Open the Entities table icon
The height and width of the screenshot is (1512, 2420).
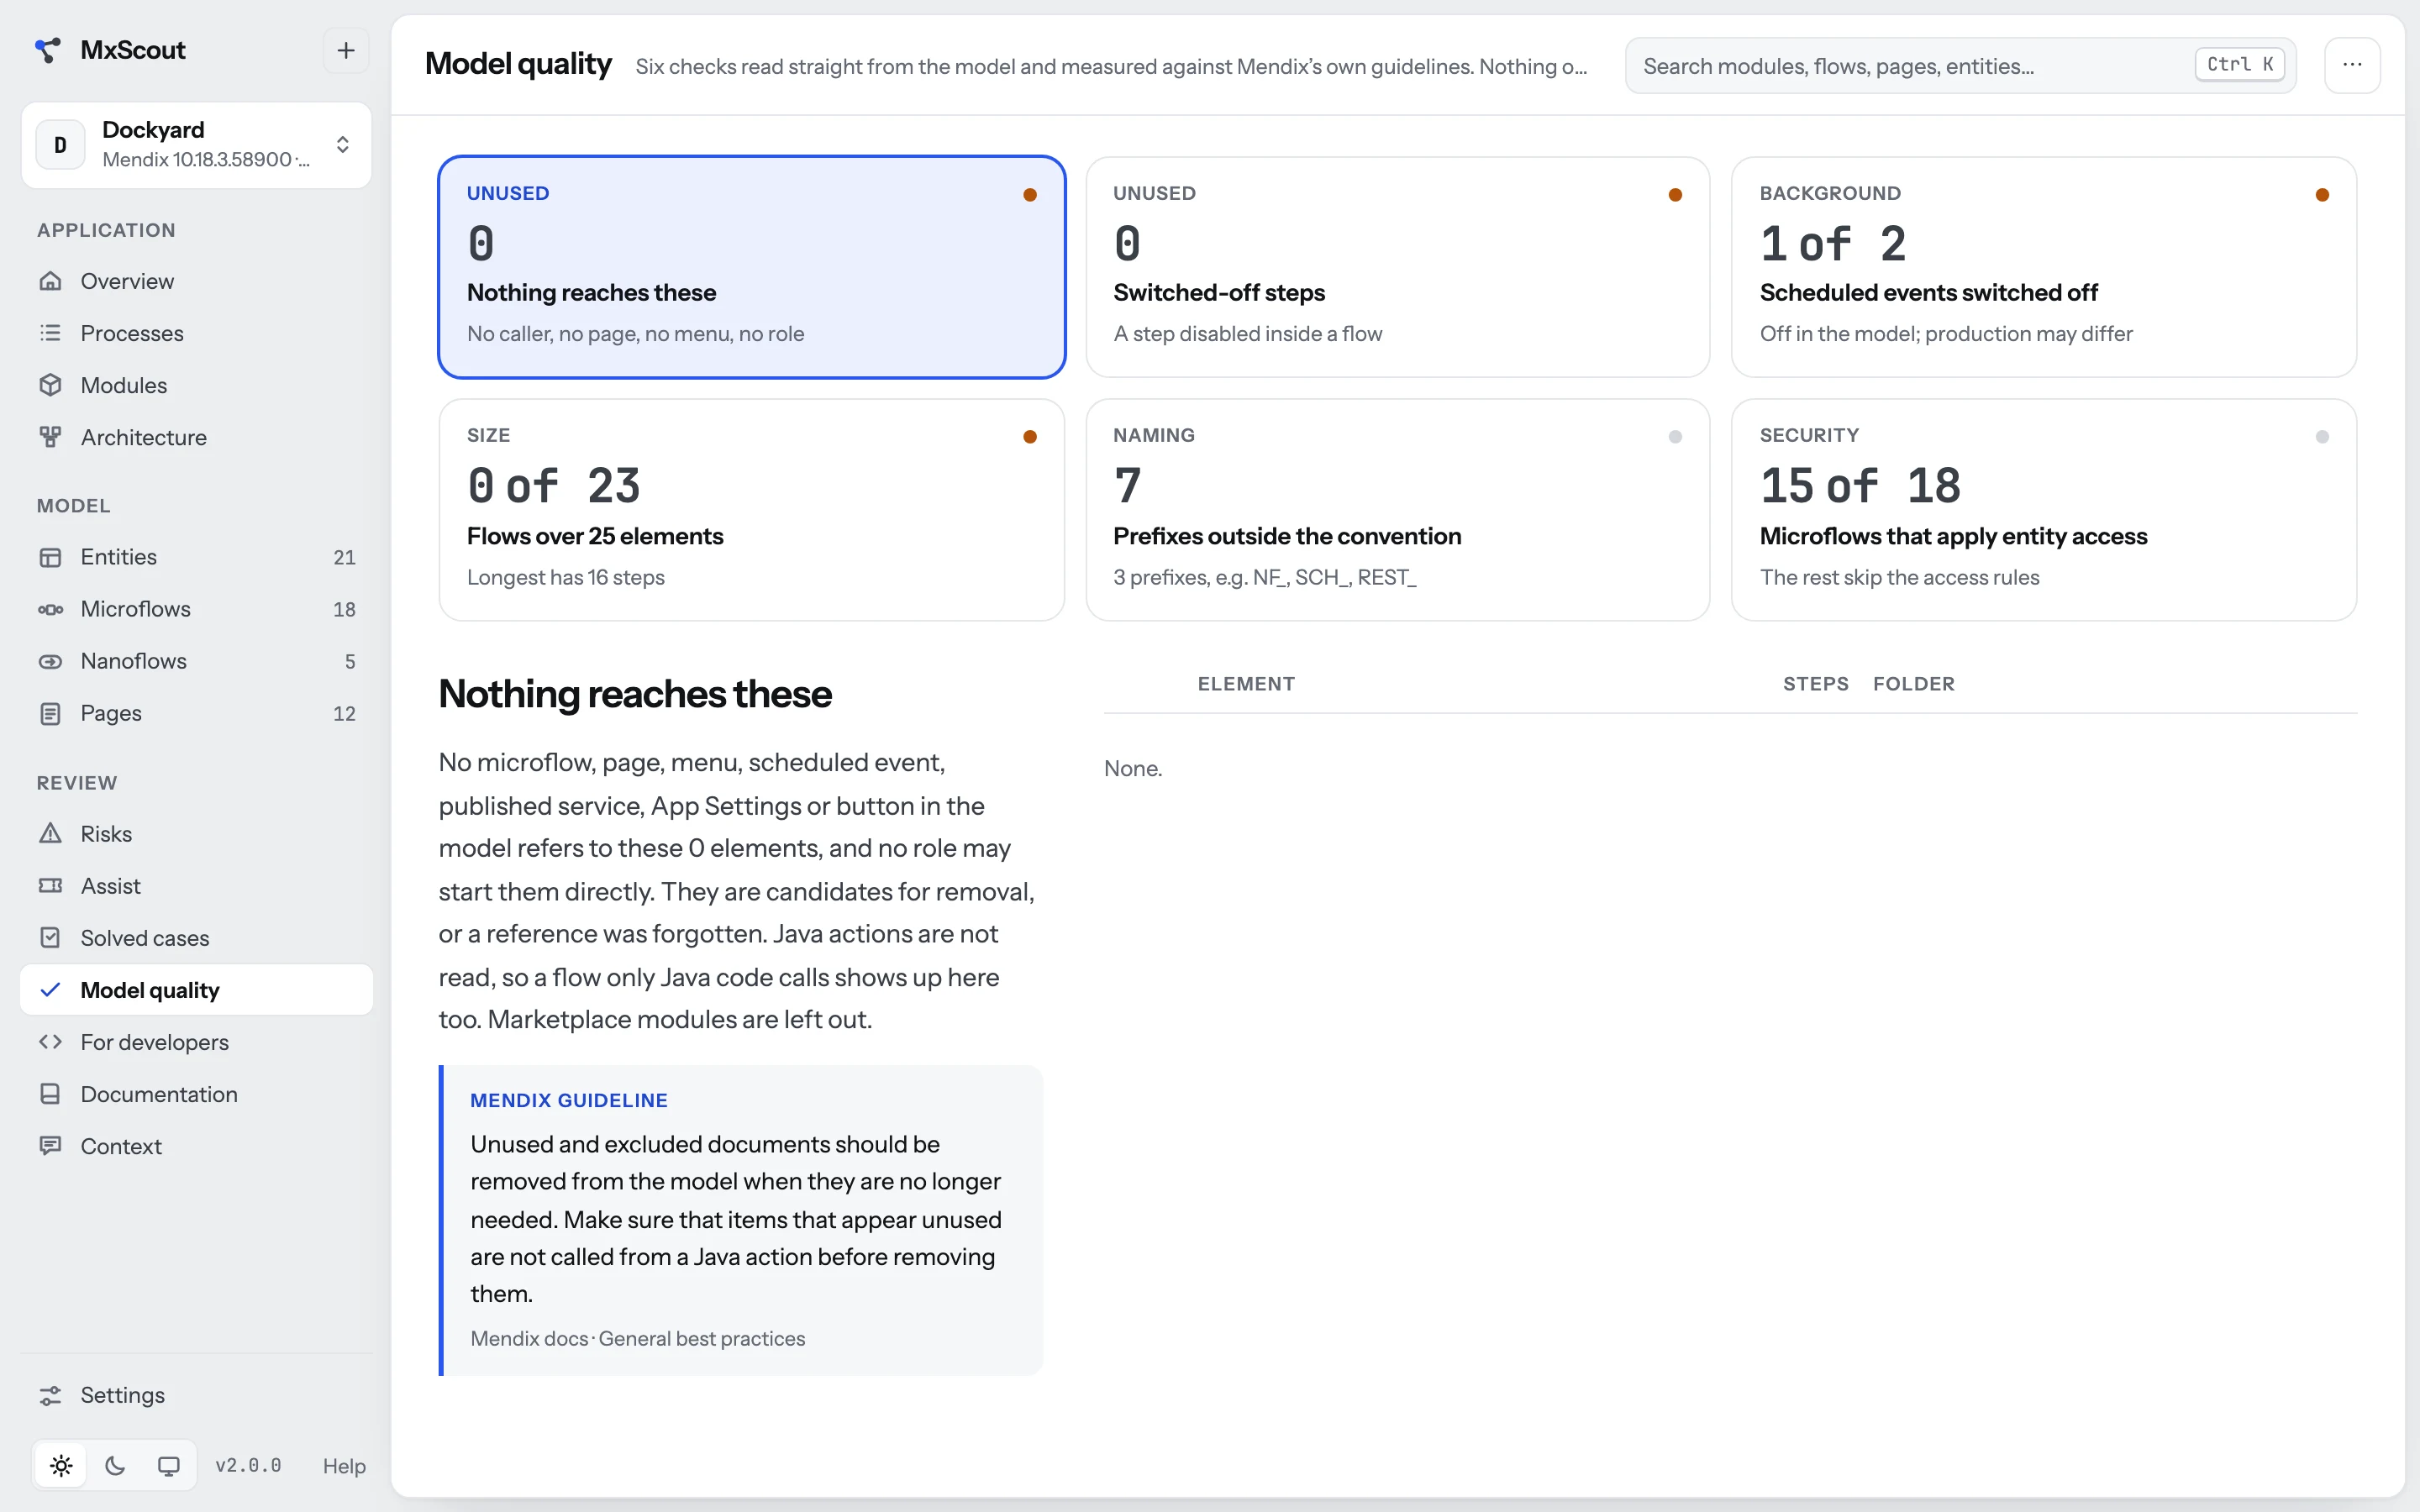coord(50,557)
